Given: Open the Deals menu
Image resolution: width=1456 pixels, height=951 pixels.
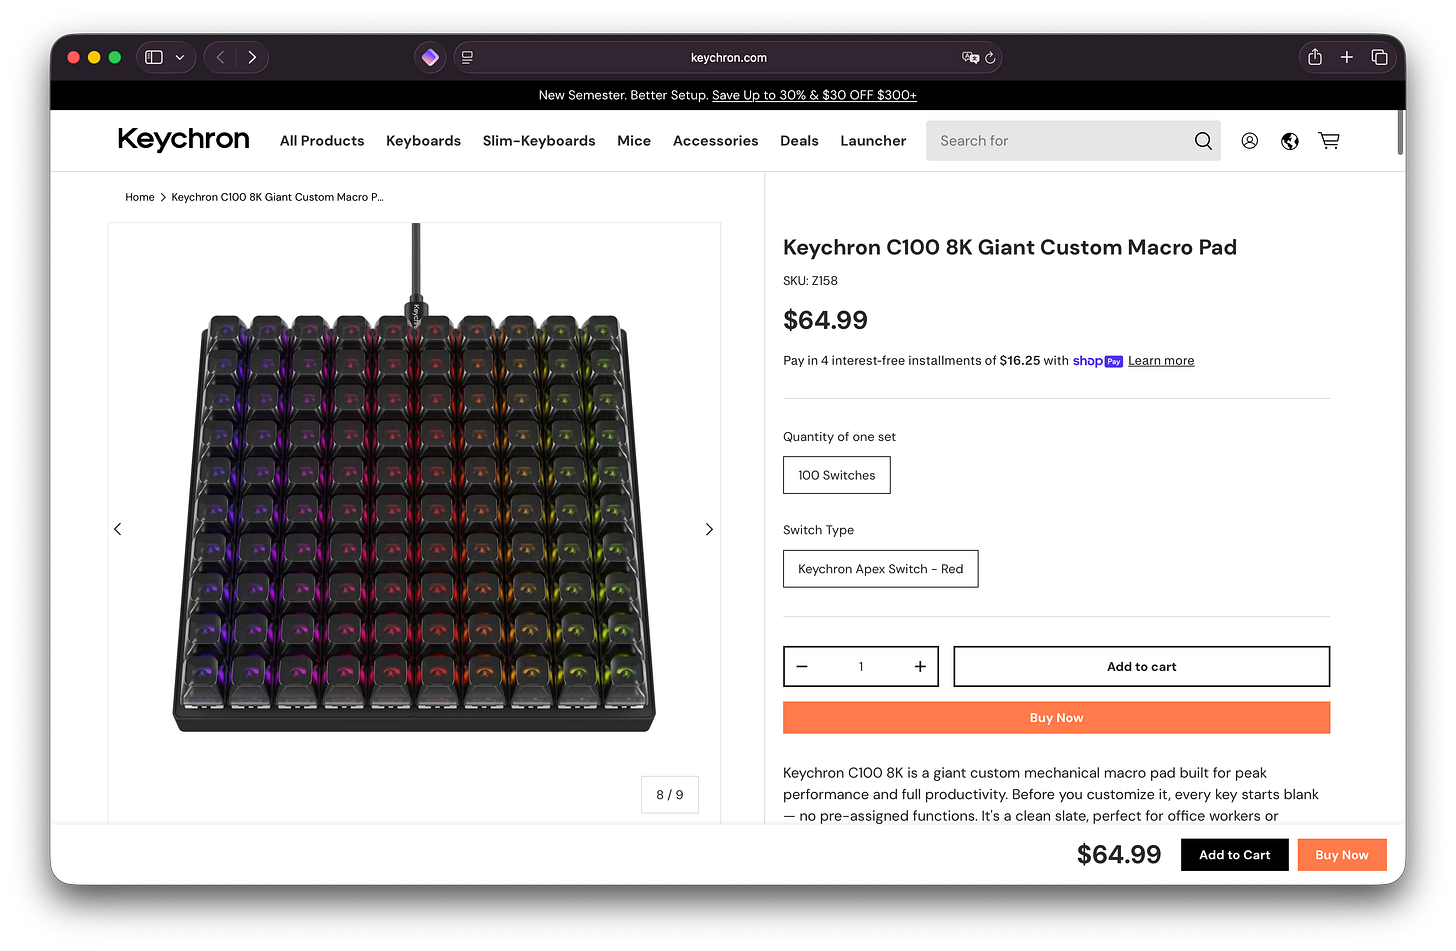Looking at the screenshot, I should (x=799, y=141).
